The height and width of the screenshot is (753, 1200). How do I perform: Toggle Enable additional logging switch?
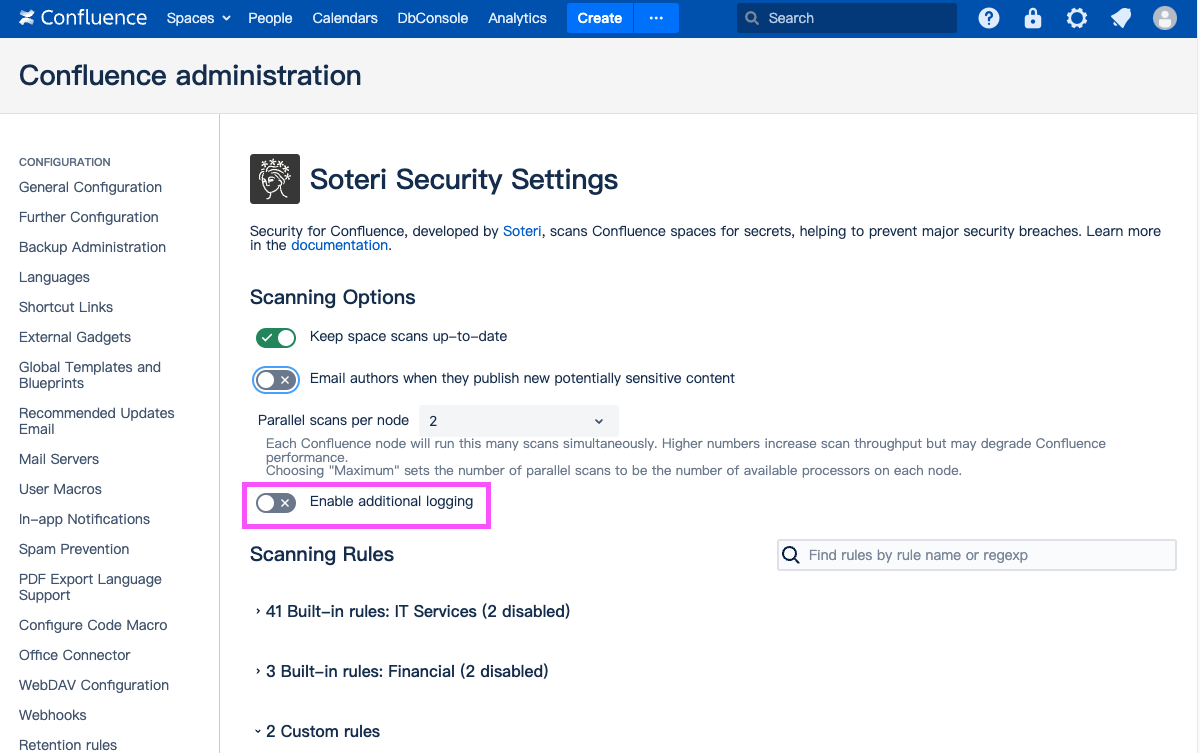[275, 503]
